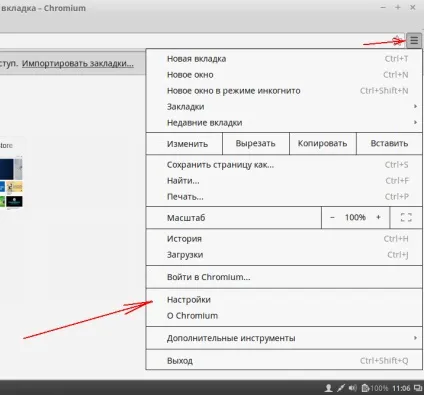The height and width of the screenshot is (395, 424).
Task: Minimize the Chromium window
Action: click(383, 7)
